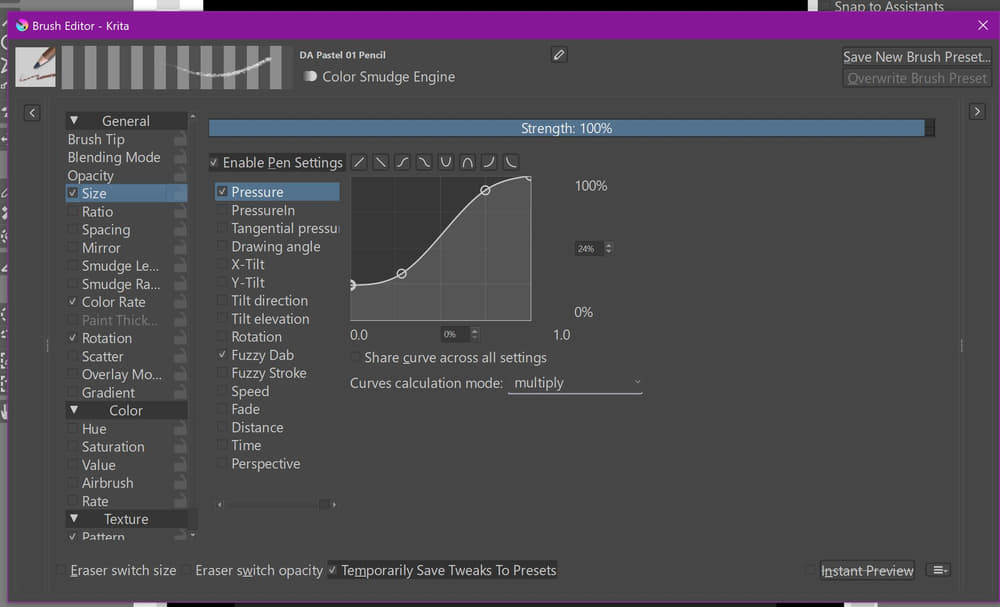
Task: Select the S-shaped curve preset
Action: click(402, 162)
